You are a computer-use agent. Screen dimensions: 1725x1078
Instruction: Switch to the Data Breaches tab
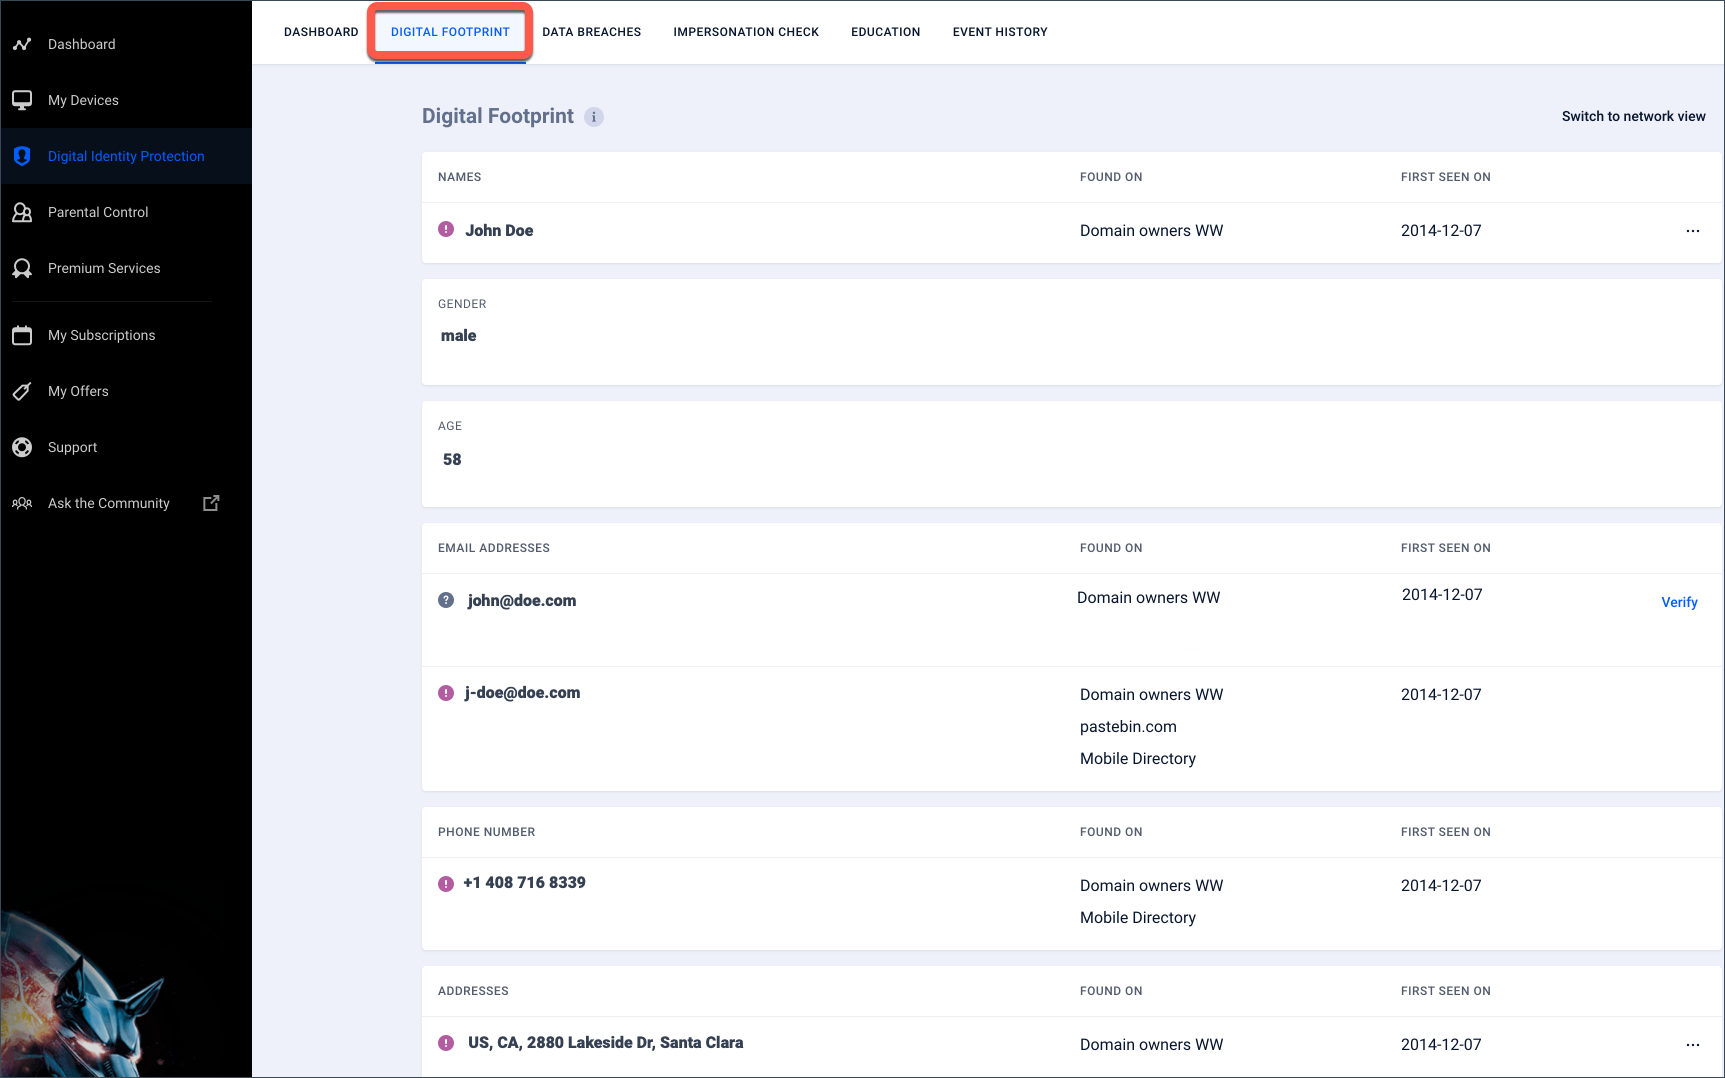pyautogui.click(x=592, y=32)
